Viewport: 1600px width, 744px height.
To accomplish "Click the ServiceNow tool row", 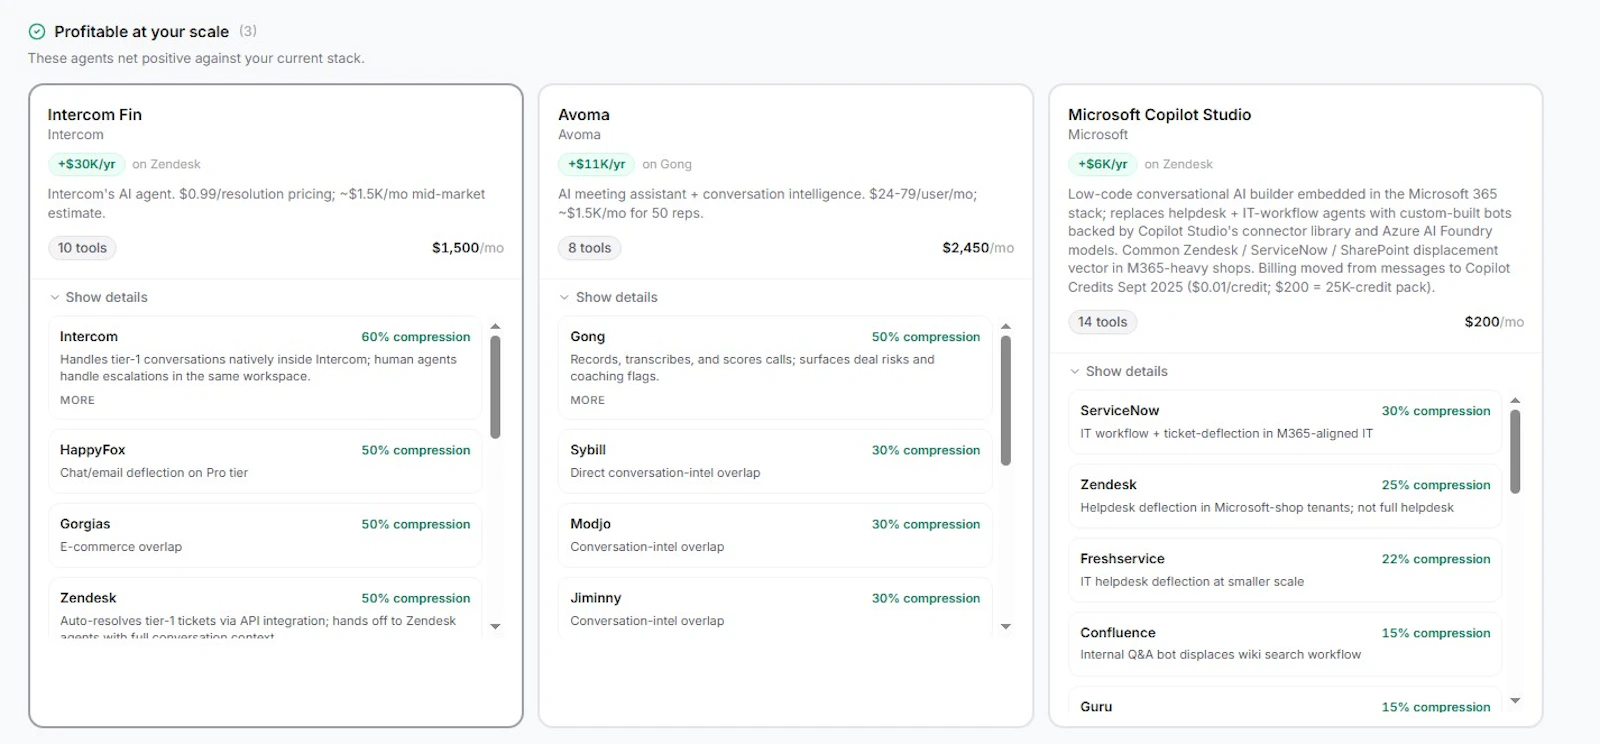I will (x=1285, y=422).
